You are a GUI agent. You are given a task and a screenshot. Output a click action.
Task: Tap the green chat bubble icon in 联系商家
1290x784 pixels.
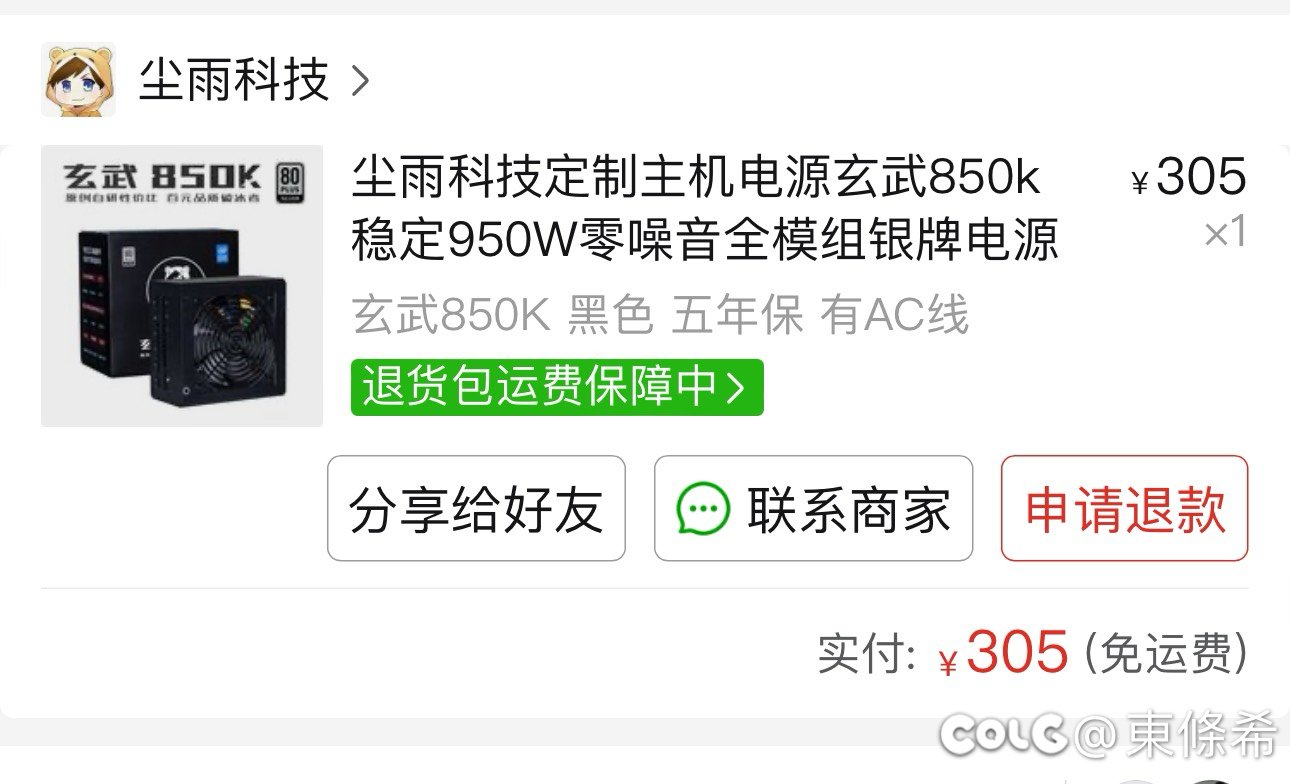(x=703, y=509)
